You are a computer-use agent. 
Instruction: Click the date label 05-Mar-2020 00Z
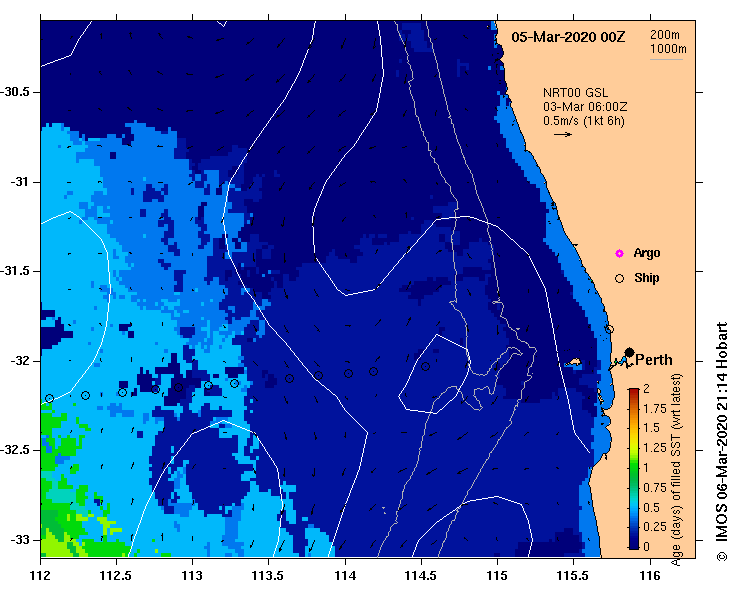point(568,37)
